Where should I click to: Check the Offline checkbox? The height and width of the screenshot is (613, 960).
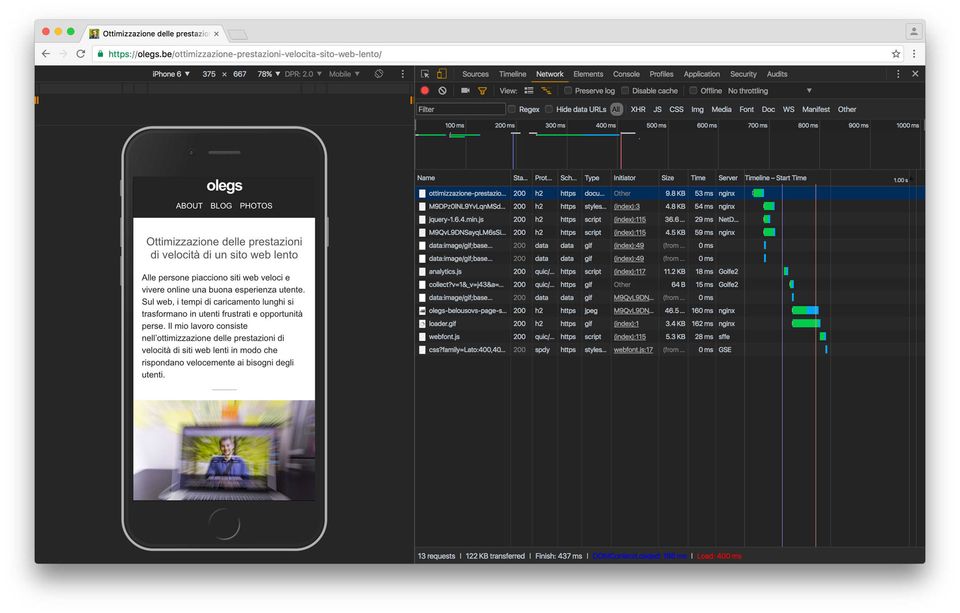coord(694,91)
